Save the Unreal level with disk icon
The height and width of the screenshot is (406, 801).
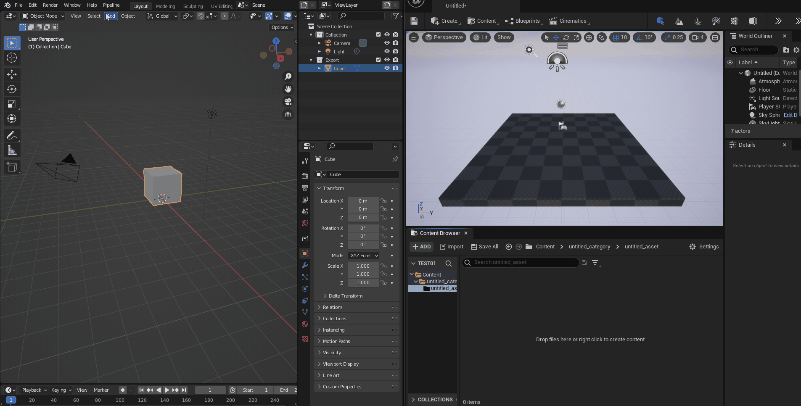click(x=414, y=21)
